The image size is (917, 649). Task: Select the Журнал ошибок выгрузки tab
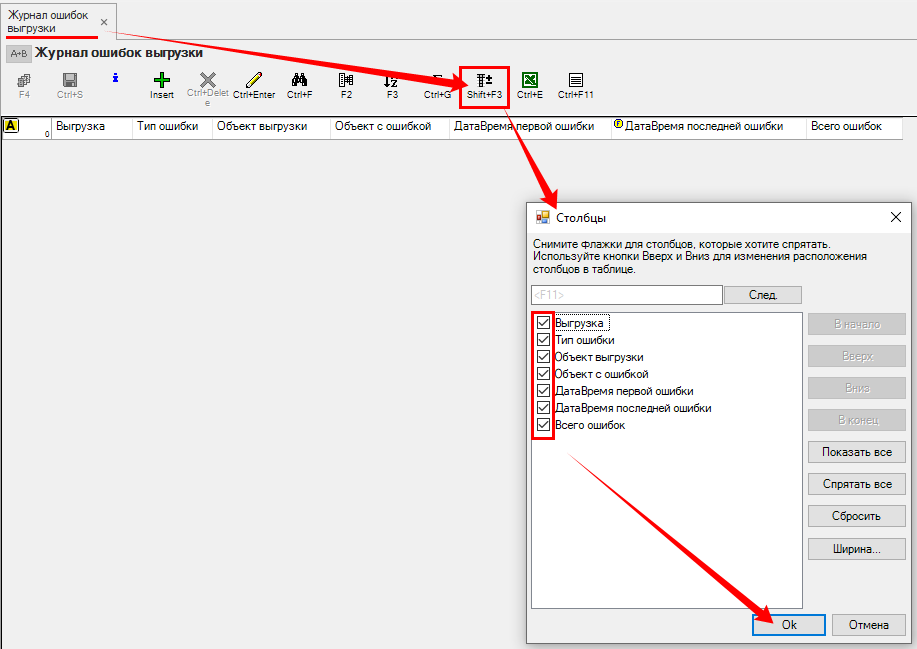48,21
